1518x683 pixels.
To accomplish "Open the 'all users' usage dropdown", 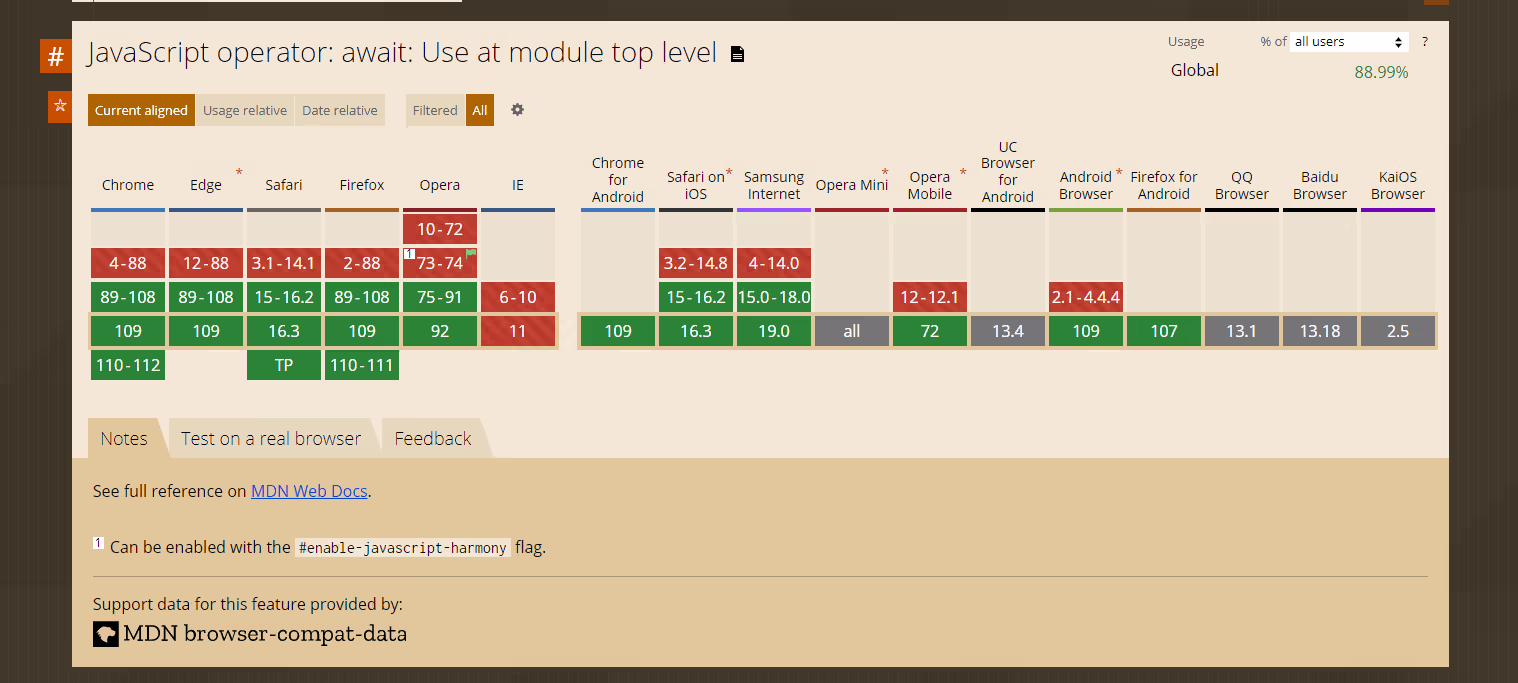I will coord(1349,41).
